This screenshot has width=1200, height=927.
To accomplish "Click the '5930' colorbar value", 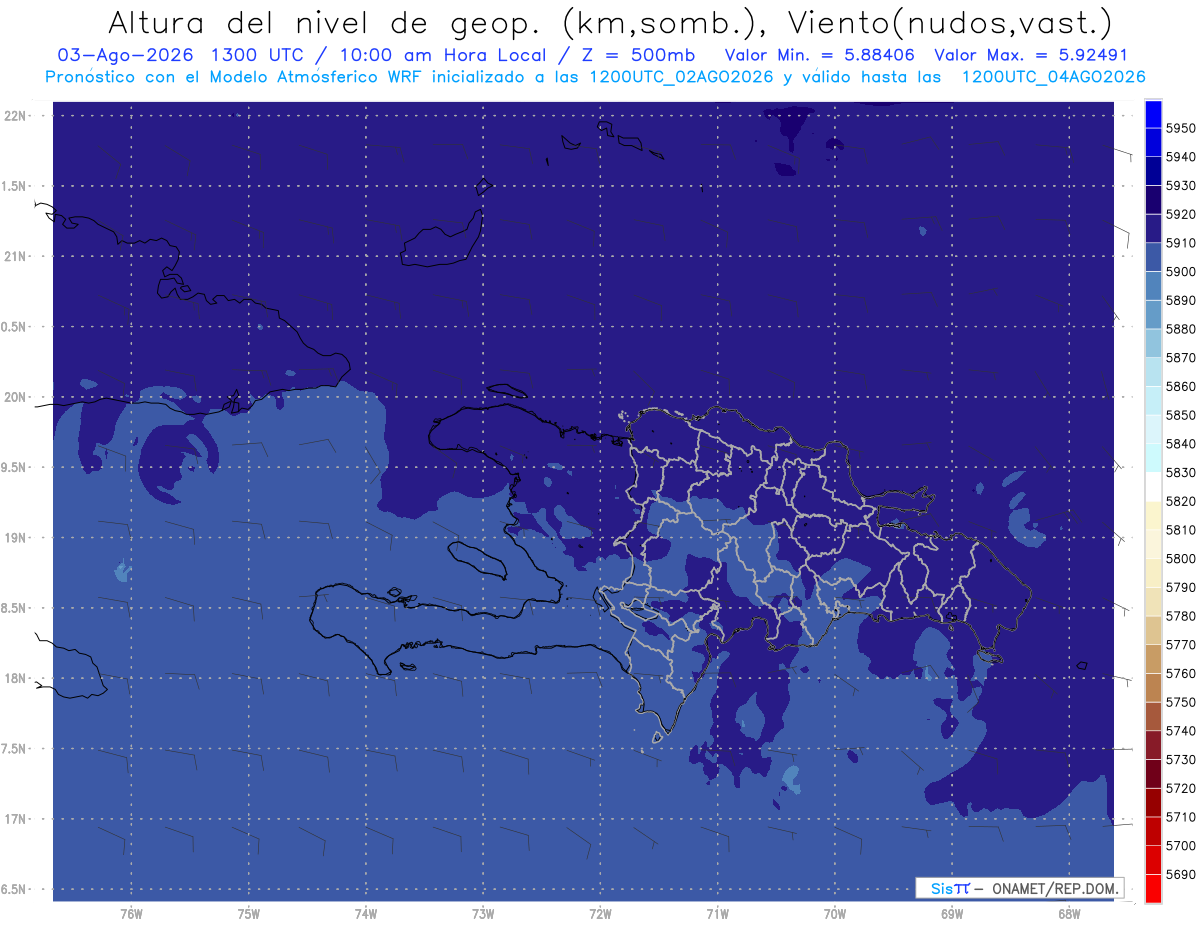I will 1180,186.
